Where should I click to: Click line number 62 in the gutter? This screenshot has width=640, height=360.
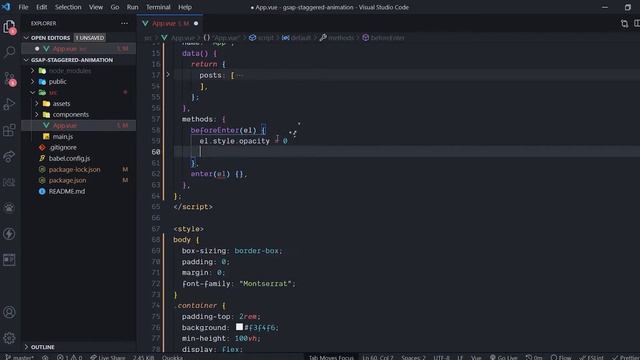pyautogui.click(x=156, y=174)
